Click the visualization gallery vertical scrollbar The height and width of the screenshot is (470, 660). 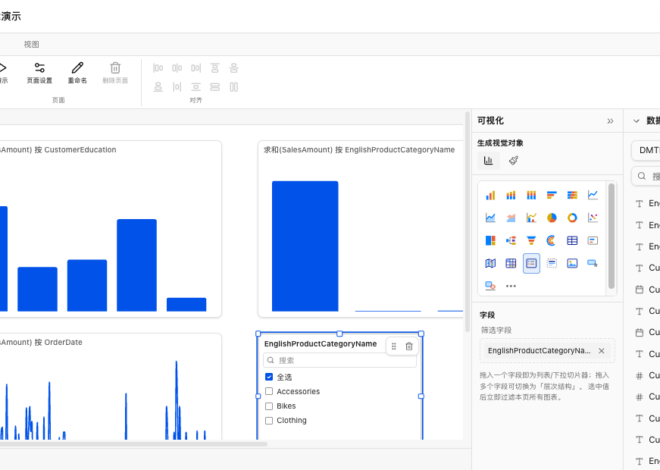(x=611, y=236)
